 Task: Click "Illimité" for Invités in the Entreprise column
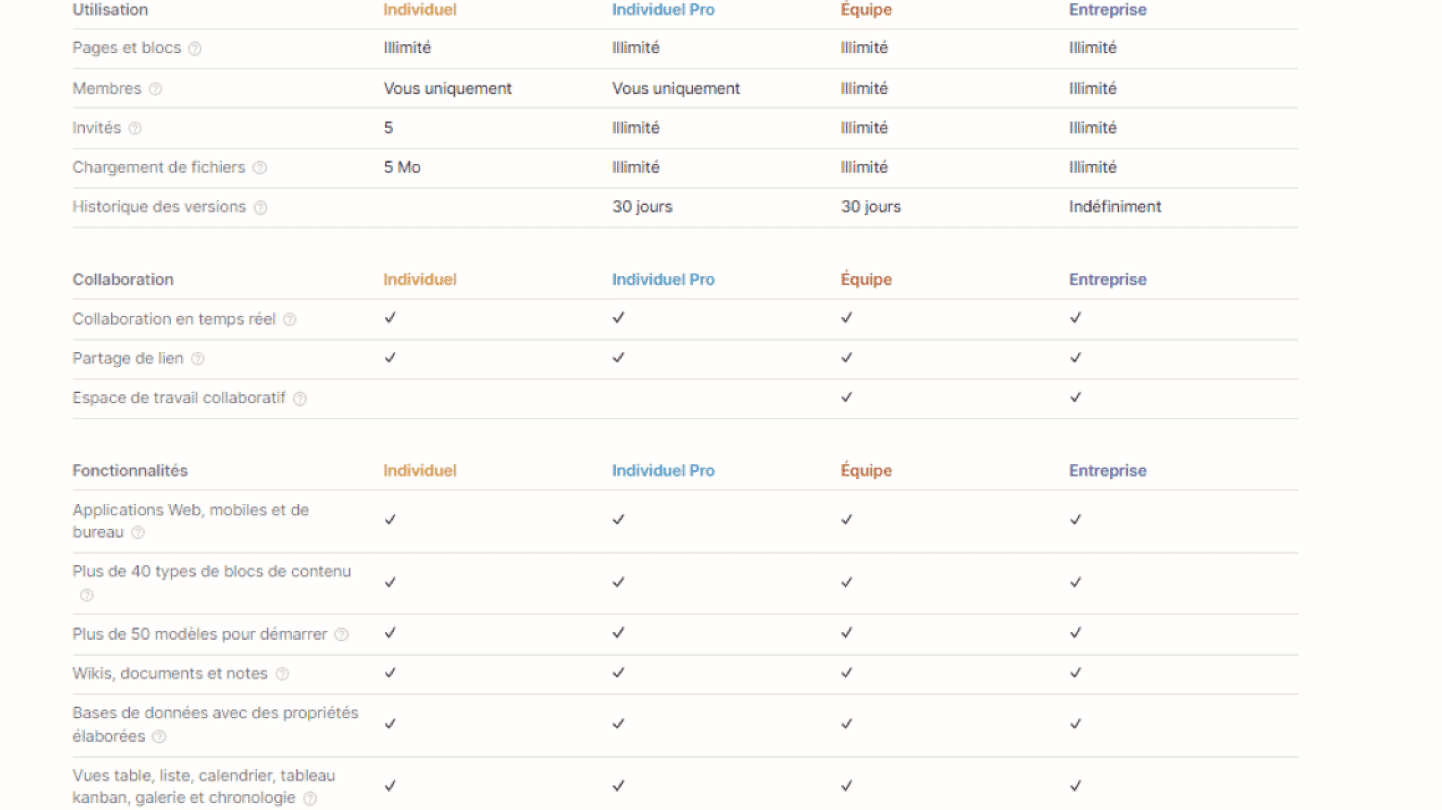1093,128
